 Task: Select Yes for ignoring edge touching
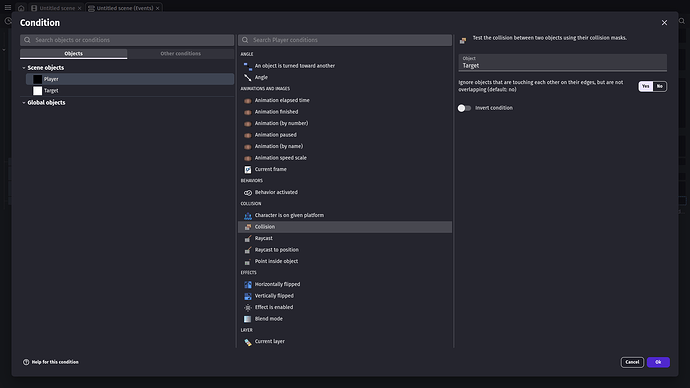[646, 86]
